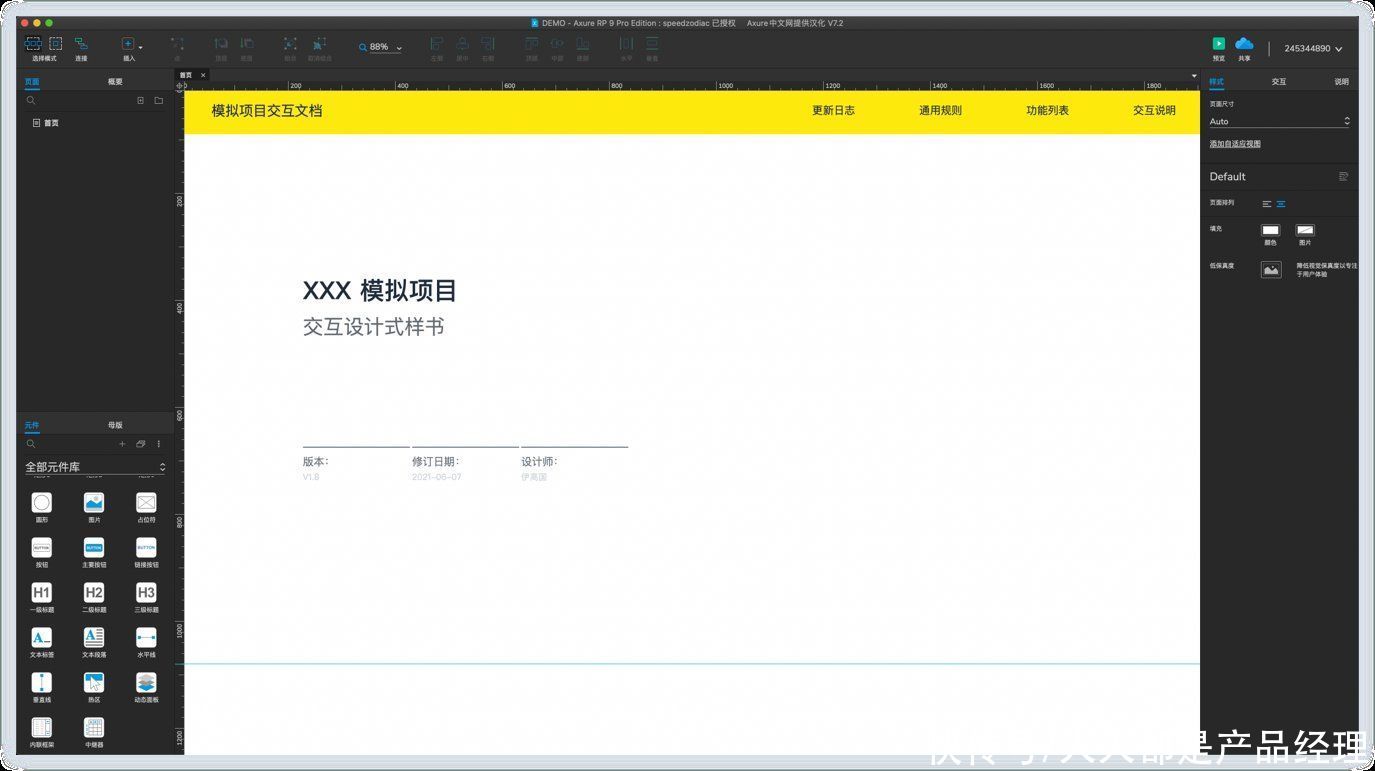1375x771 pixels.
Task: Click the add folder icon in pages panel
Action: point(158,101)
